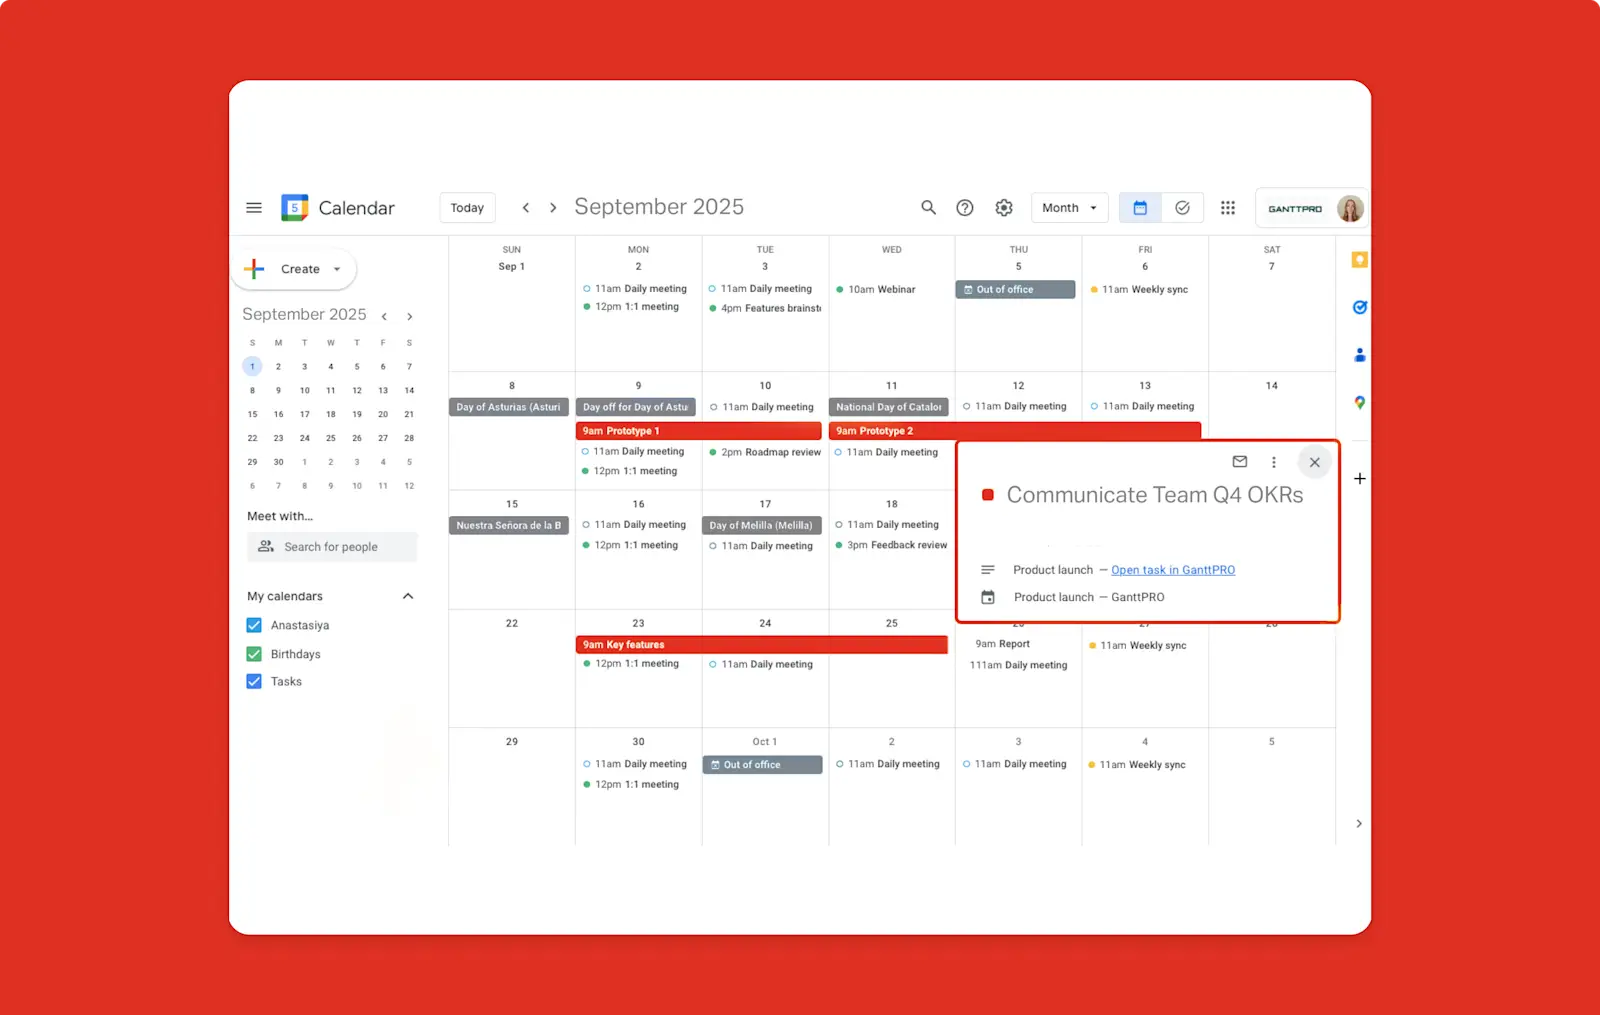1600x1015 pixels.
Task: Open the Create button dropdown arrow
Action: click(x=336, y=269)
